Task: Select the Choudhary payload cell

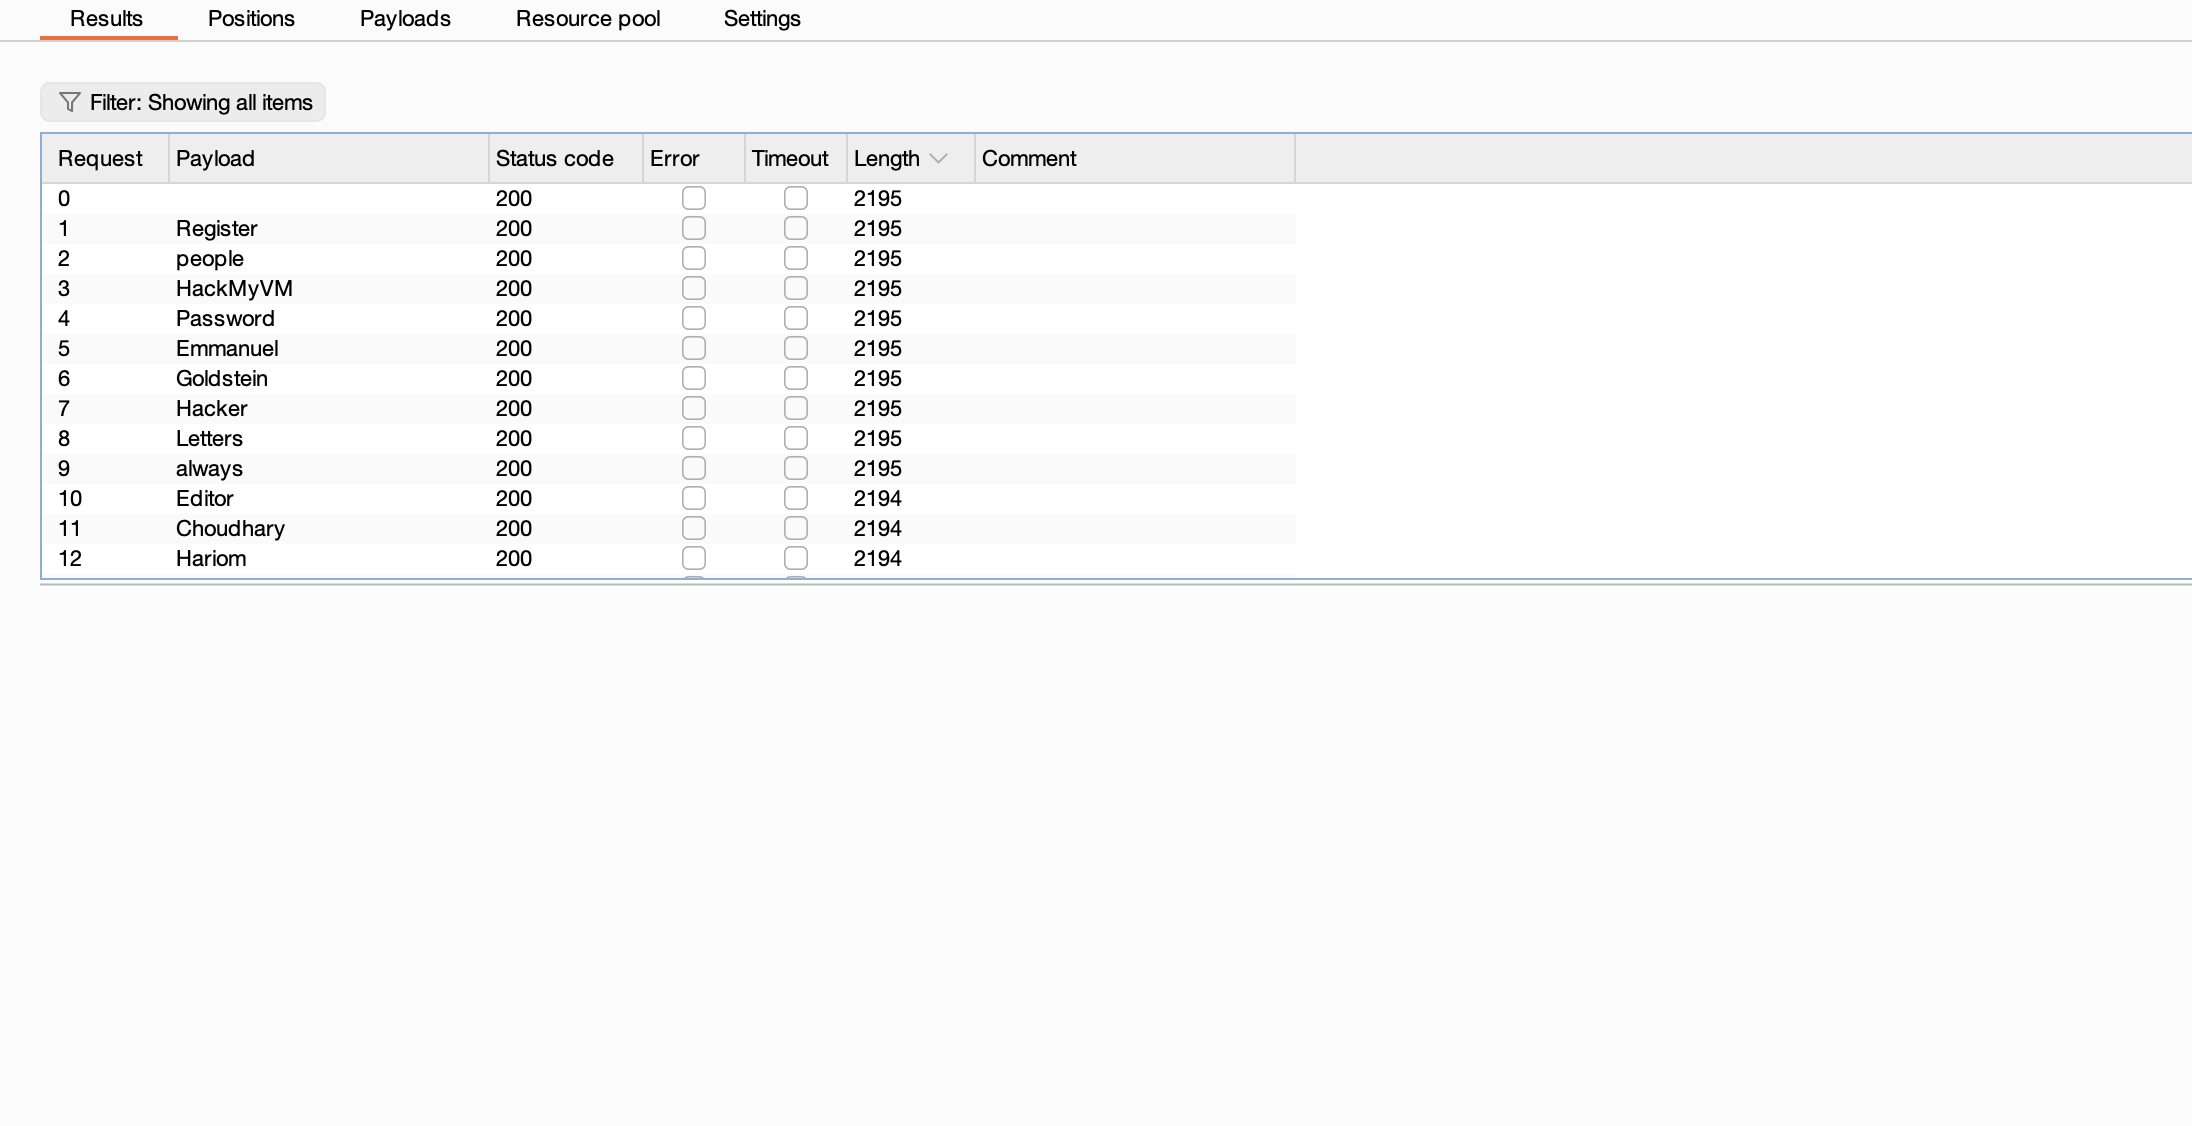Action: pos(329,528)
